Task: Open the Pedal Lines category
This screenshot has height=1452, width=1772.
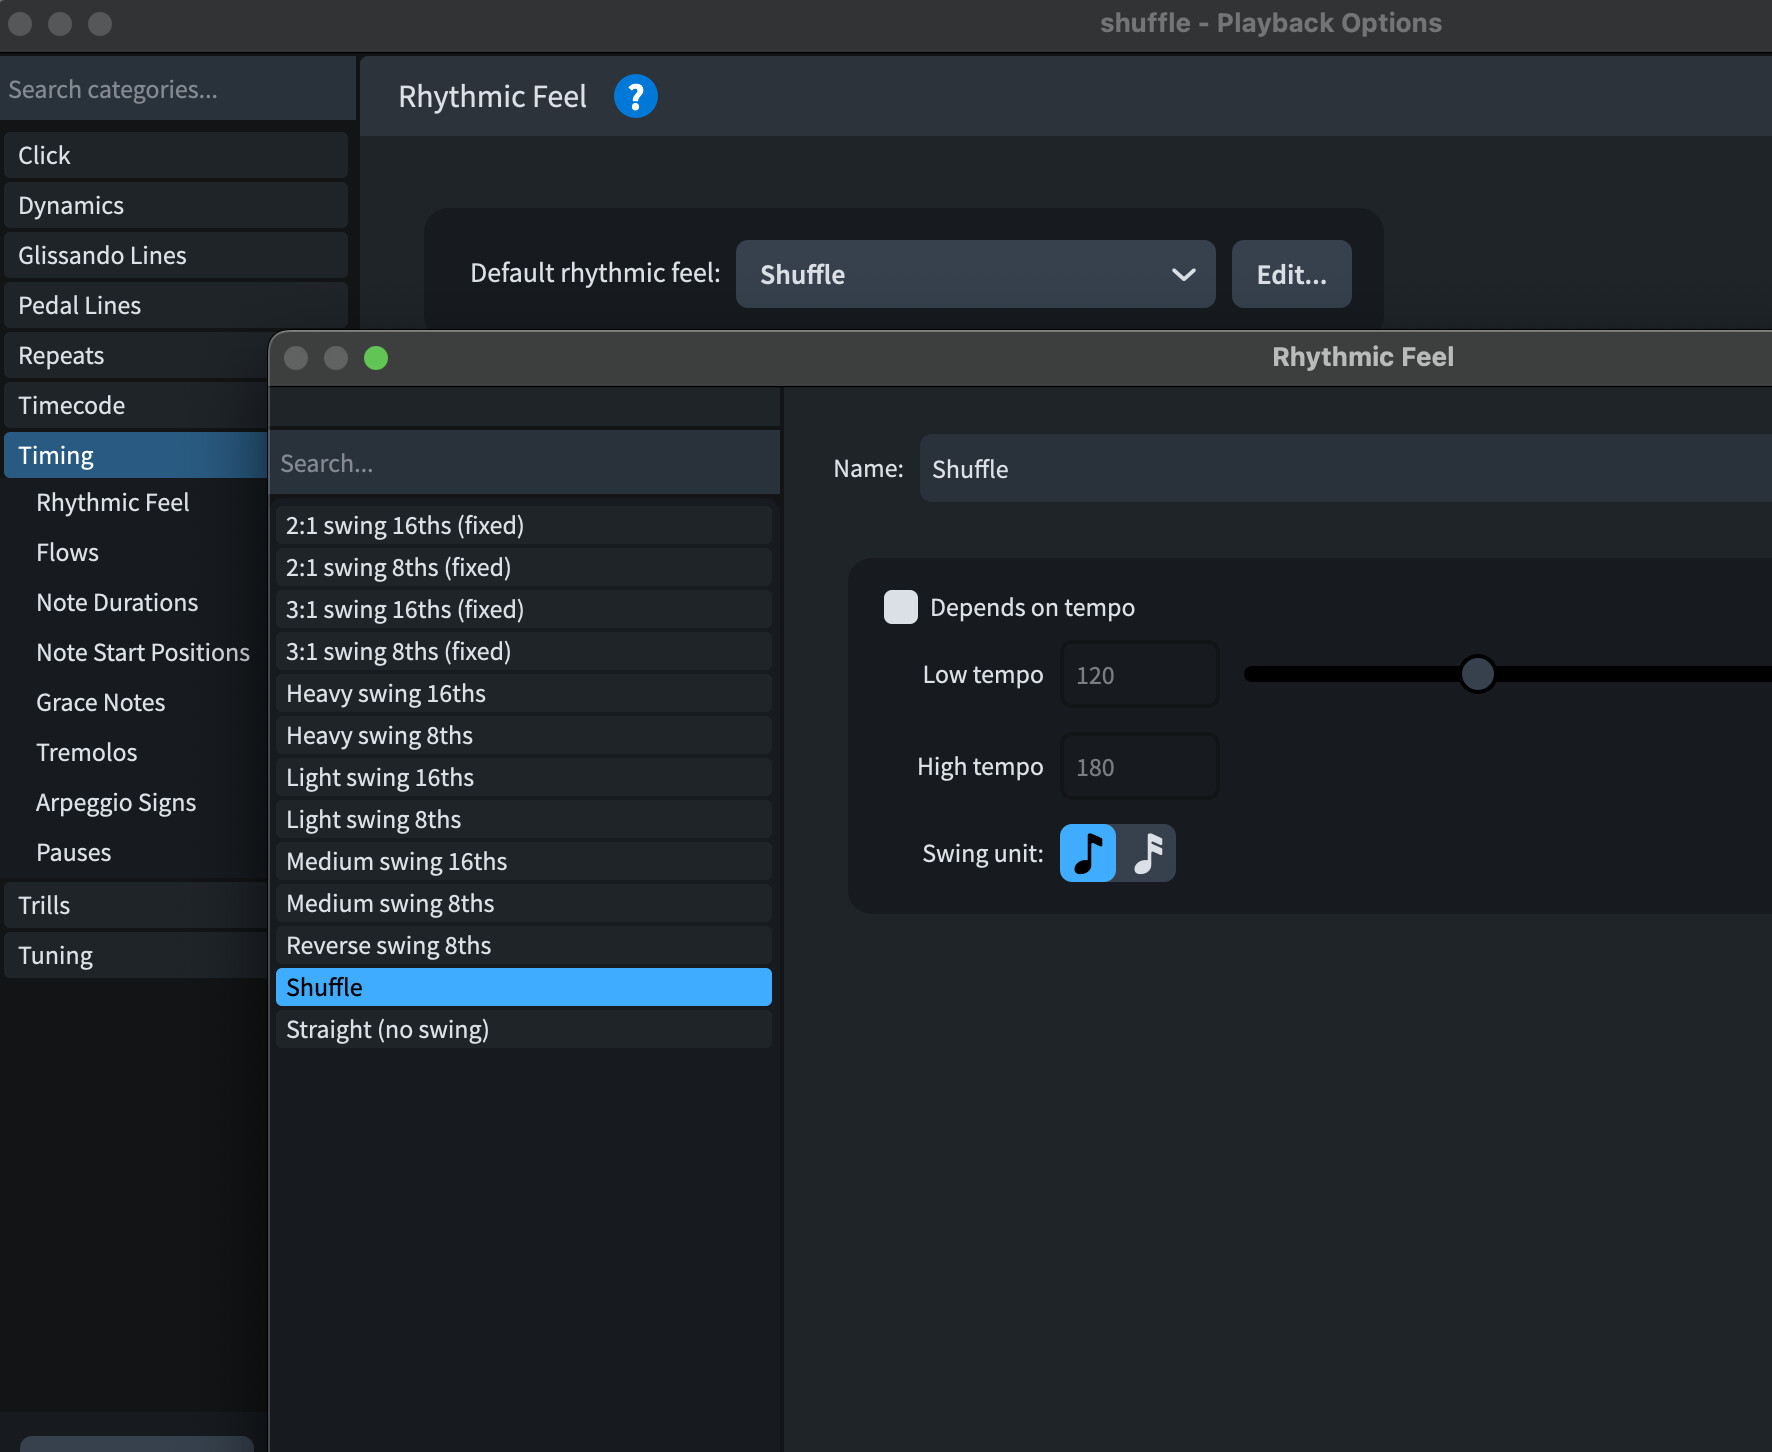Action: [176, 305]
